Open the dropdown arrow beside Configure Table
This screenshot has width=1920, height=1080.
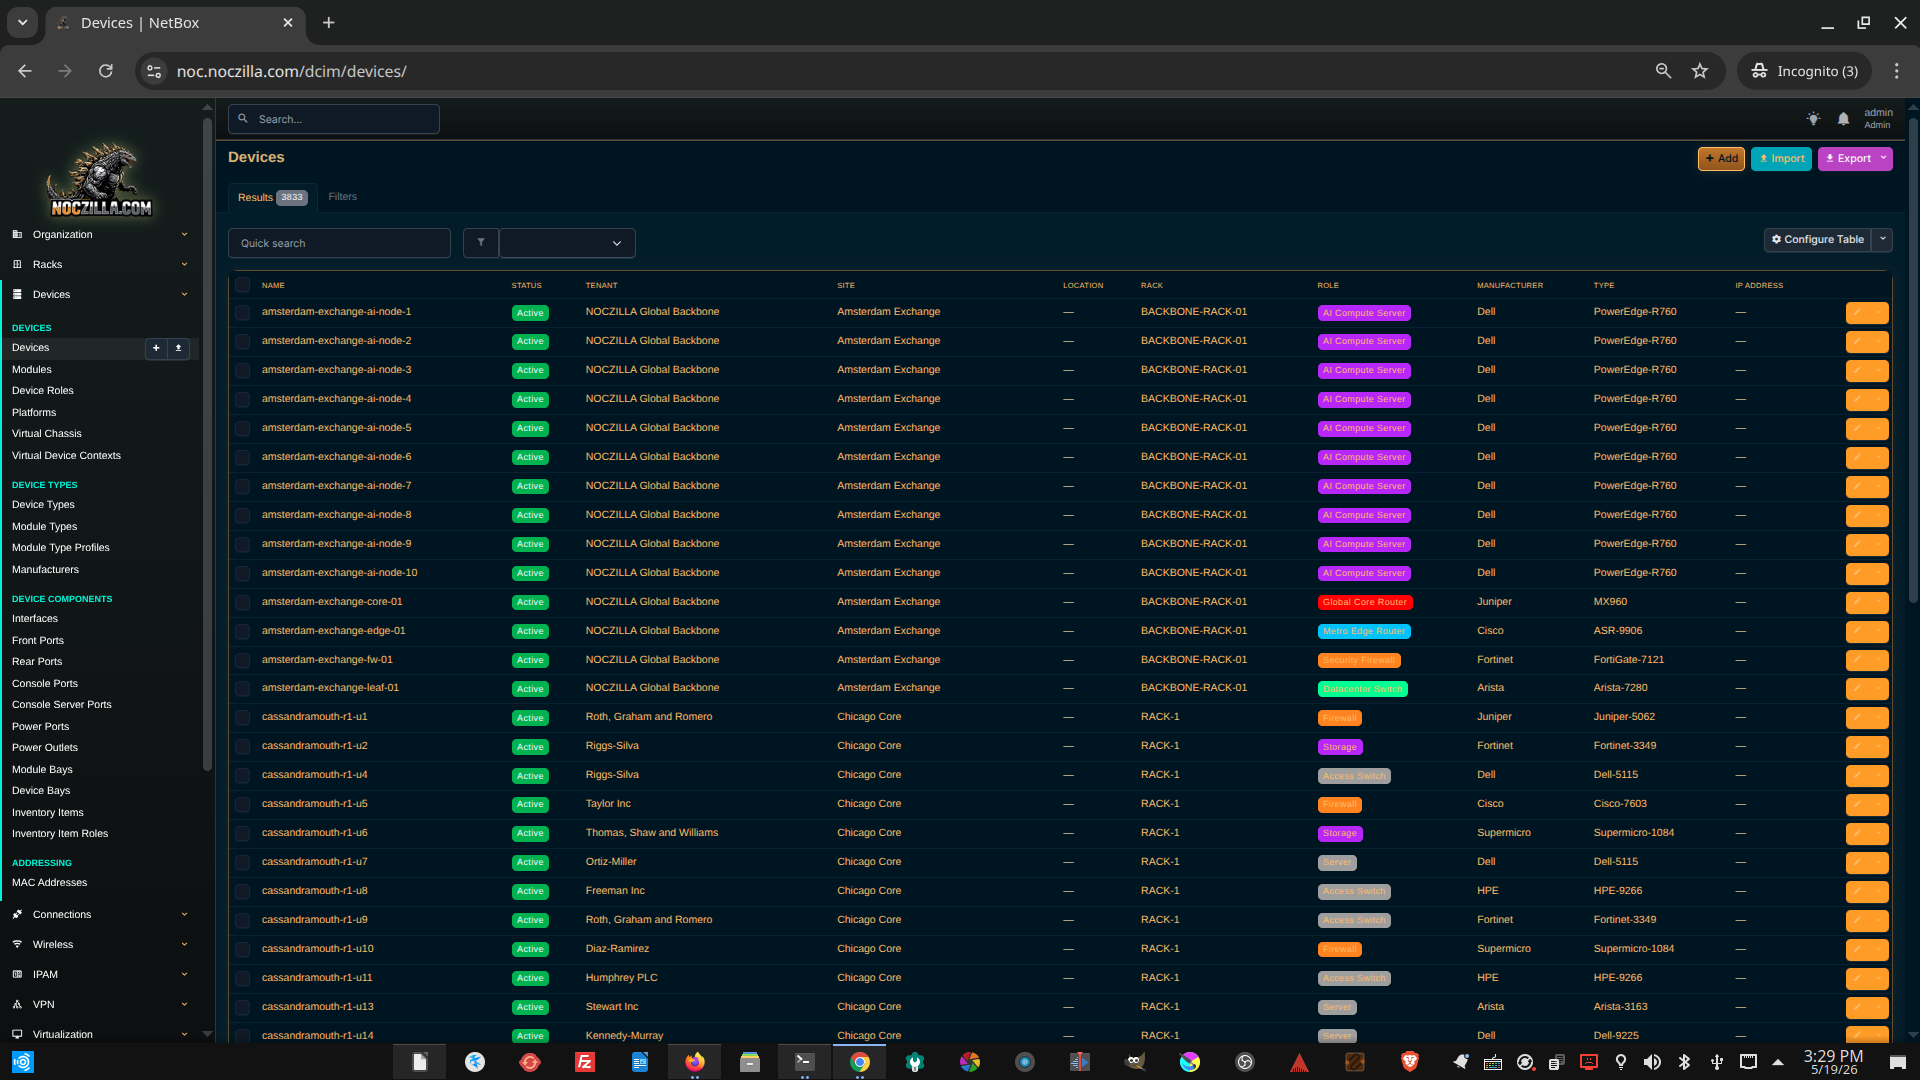(1882, 240)
